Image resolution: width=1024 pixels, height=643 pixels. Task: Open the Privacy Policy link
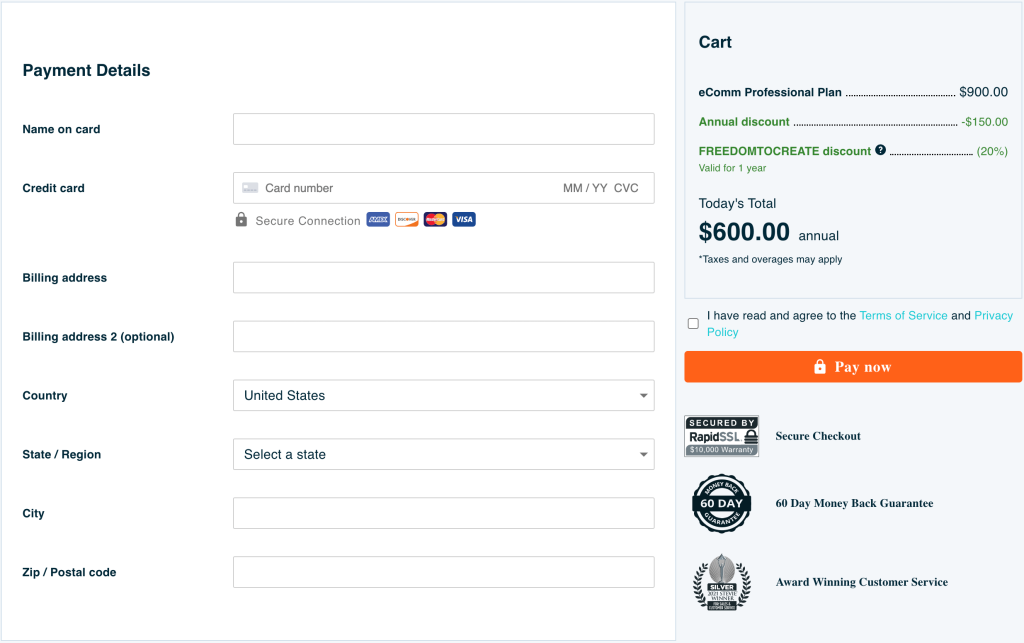[x=993, y=315]
